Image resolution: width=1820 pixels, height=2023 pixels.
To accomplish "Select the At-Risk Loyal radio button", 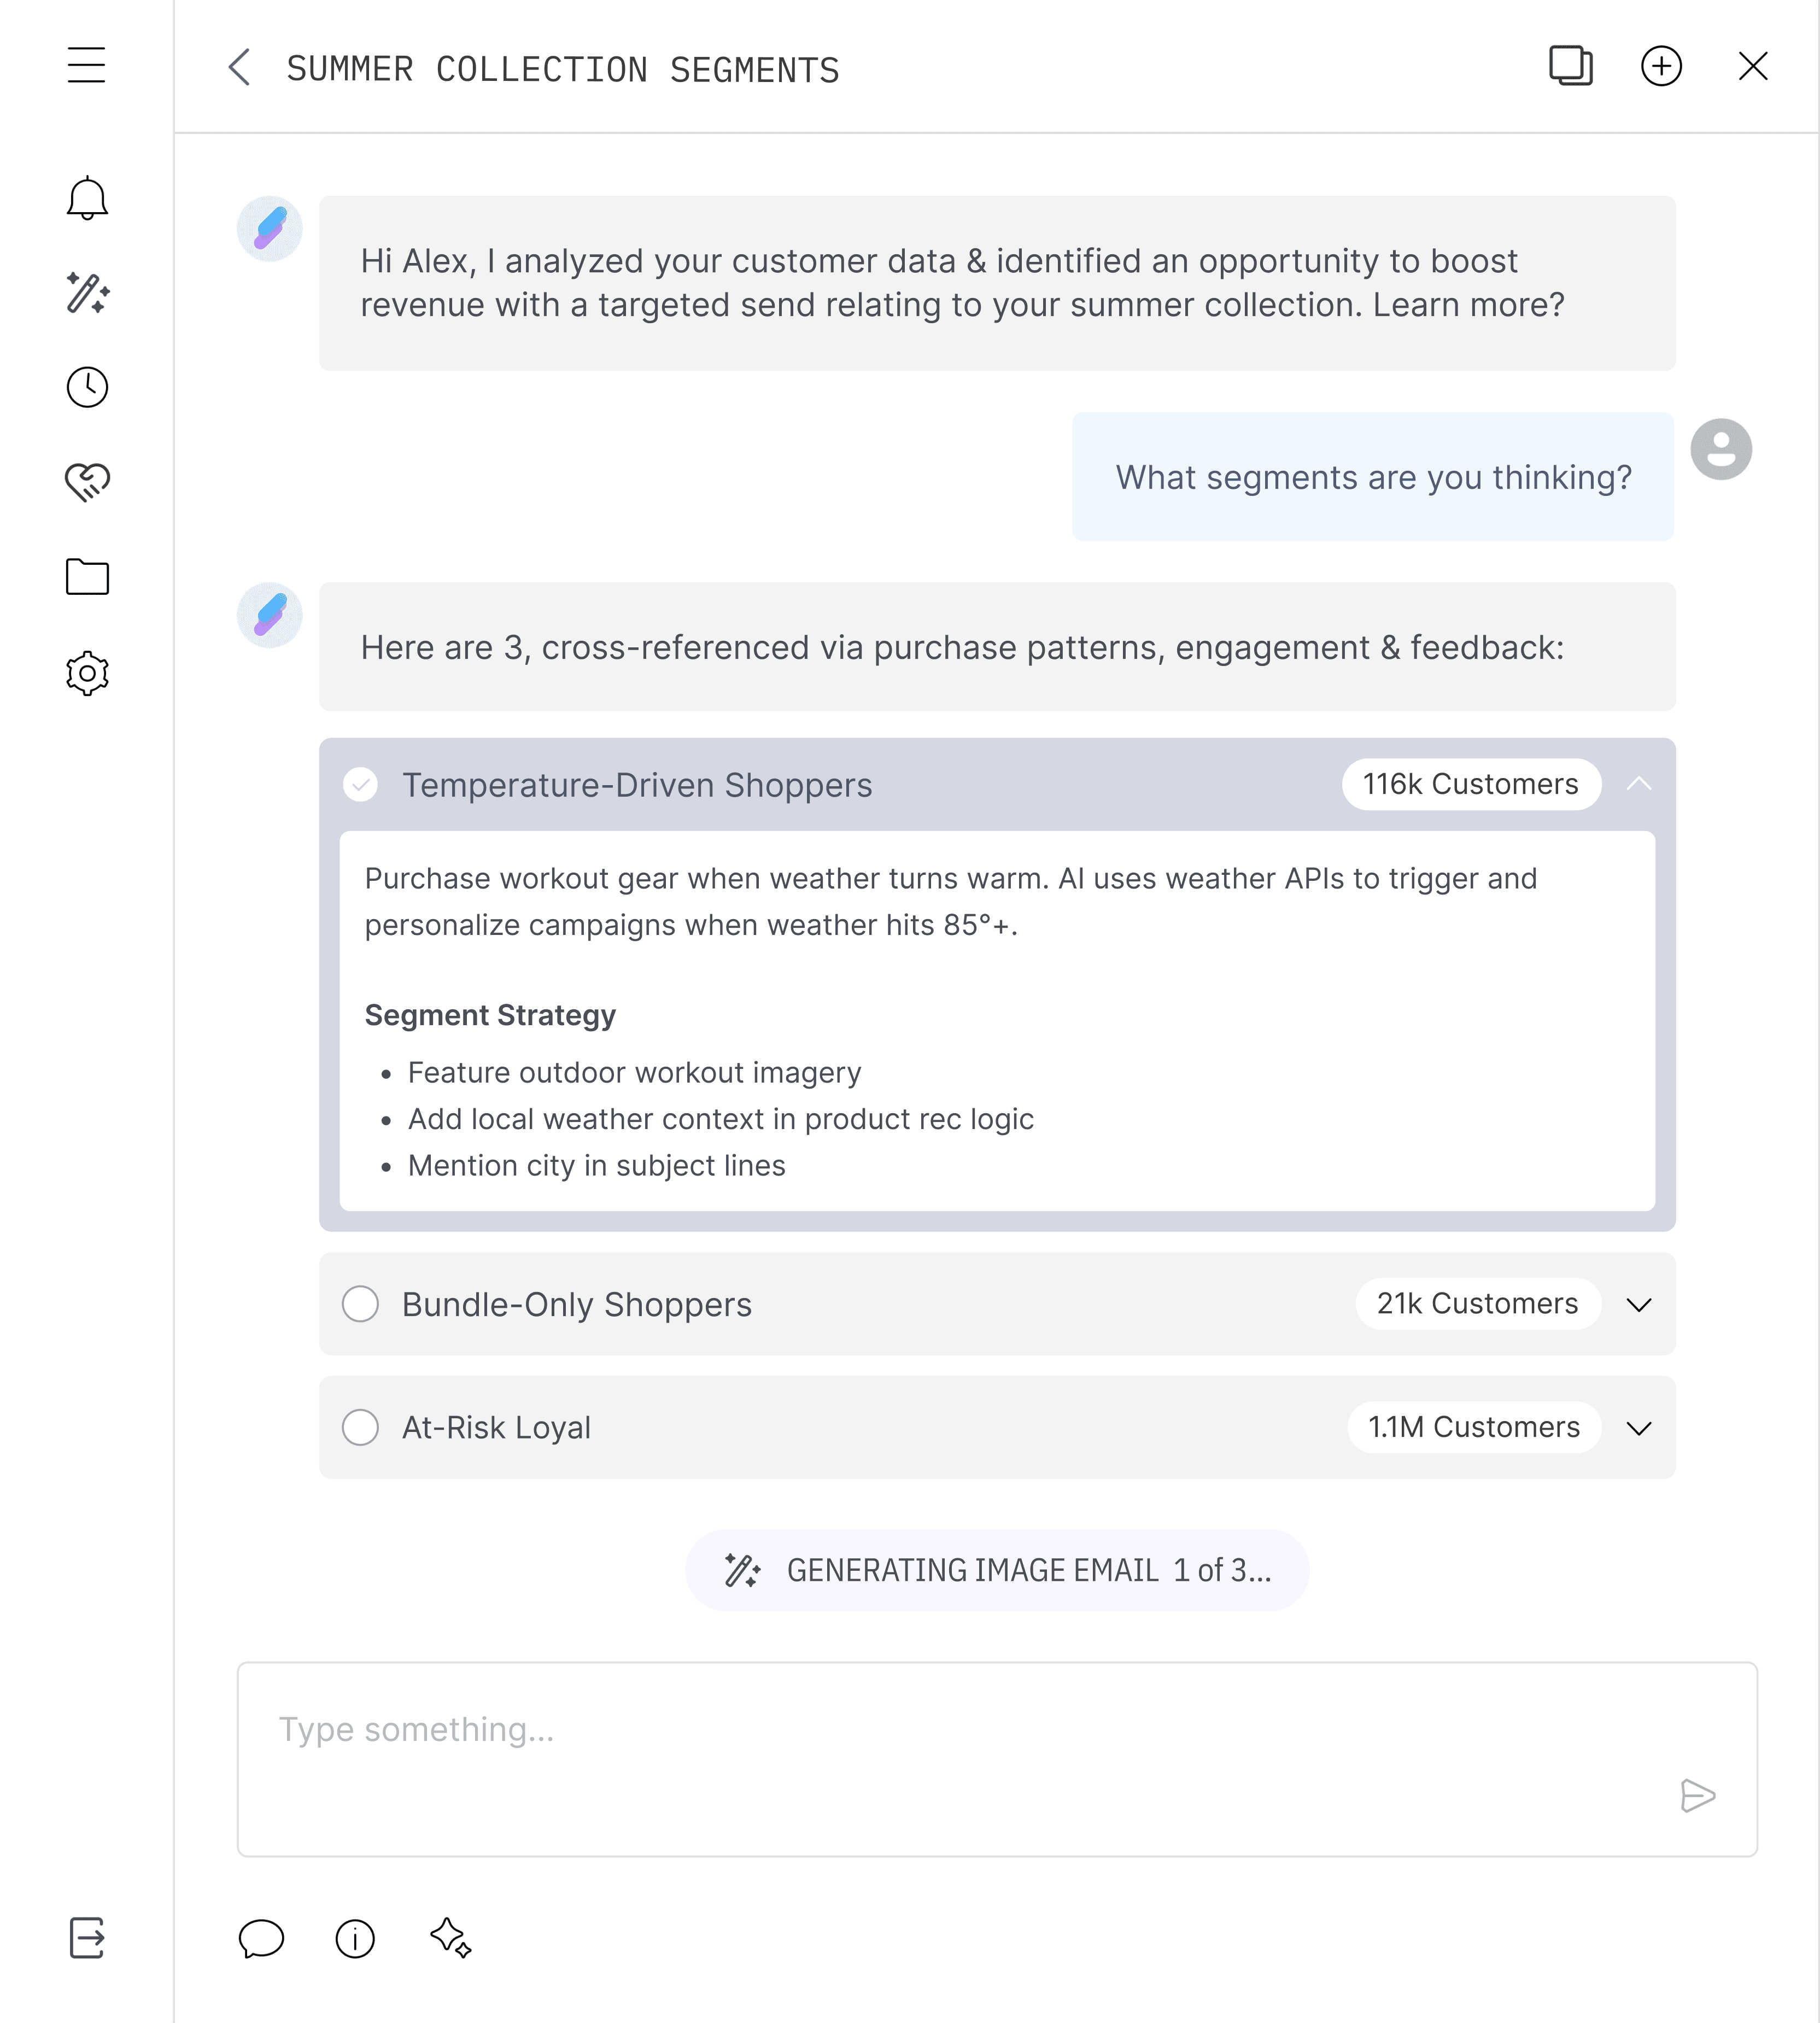I will point(360,1427).
